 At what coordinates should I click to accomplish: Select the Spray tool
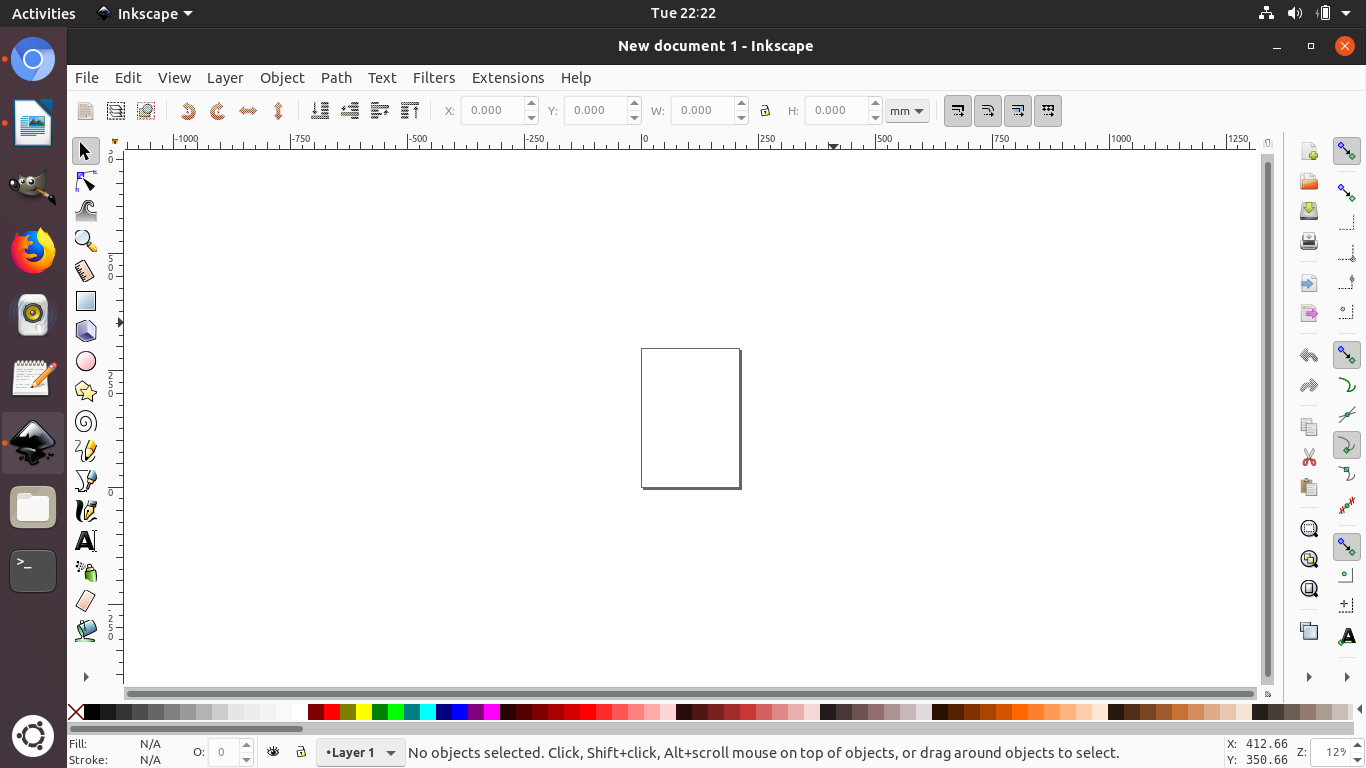coord(86,571)
